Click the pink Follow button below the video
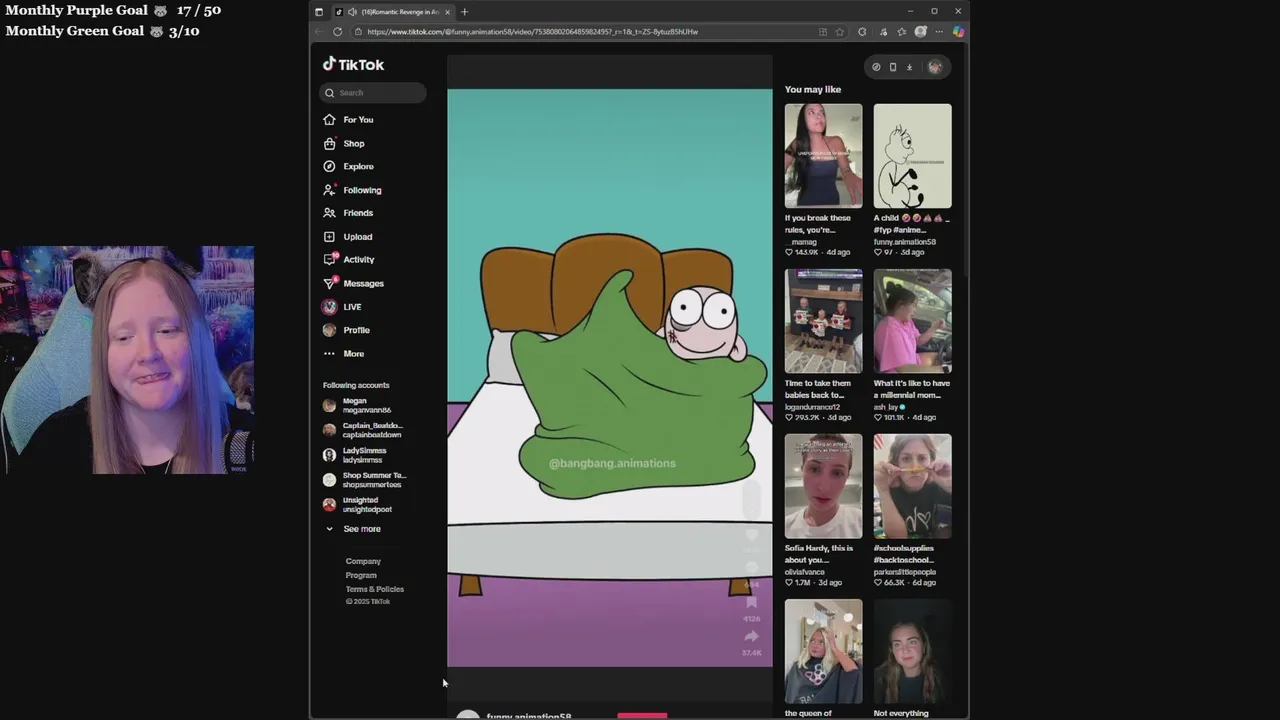 [x=642, y=716]
